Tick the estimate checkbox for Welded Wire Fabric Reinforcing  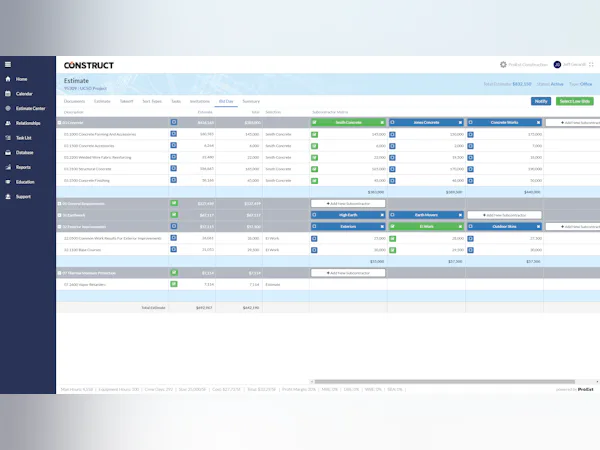point(173,157)
